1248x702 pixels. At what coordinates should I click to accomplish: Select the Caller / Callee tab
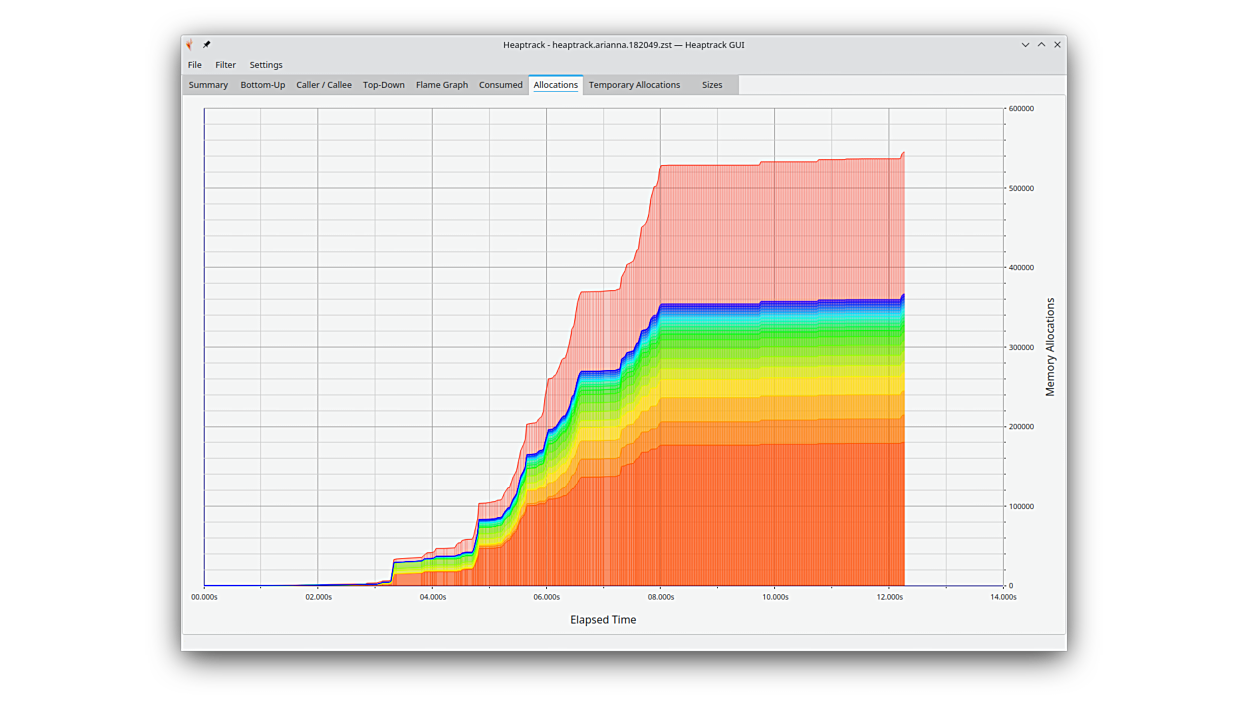(x=323, y=85)
